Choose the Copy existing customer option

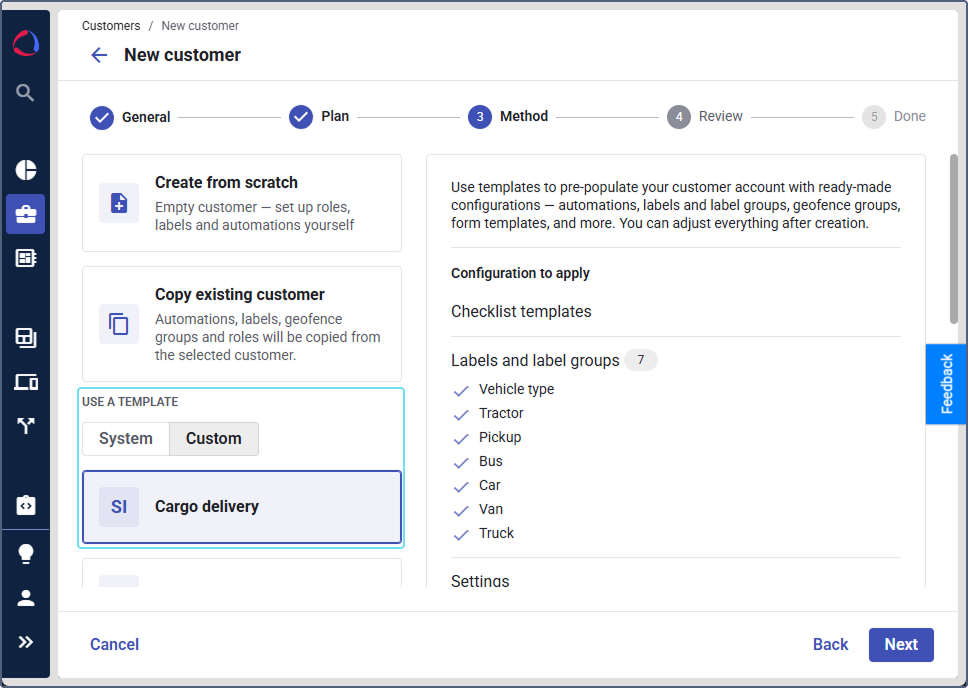[x=242, y=324]
